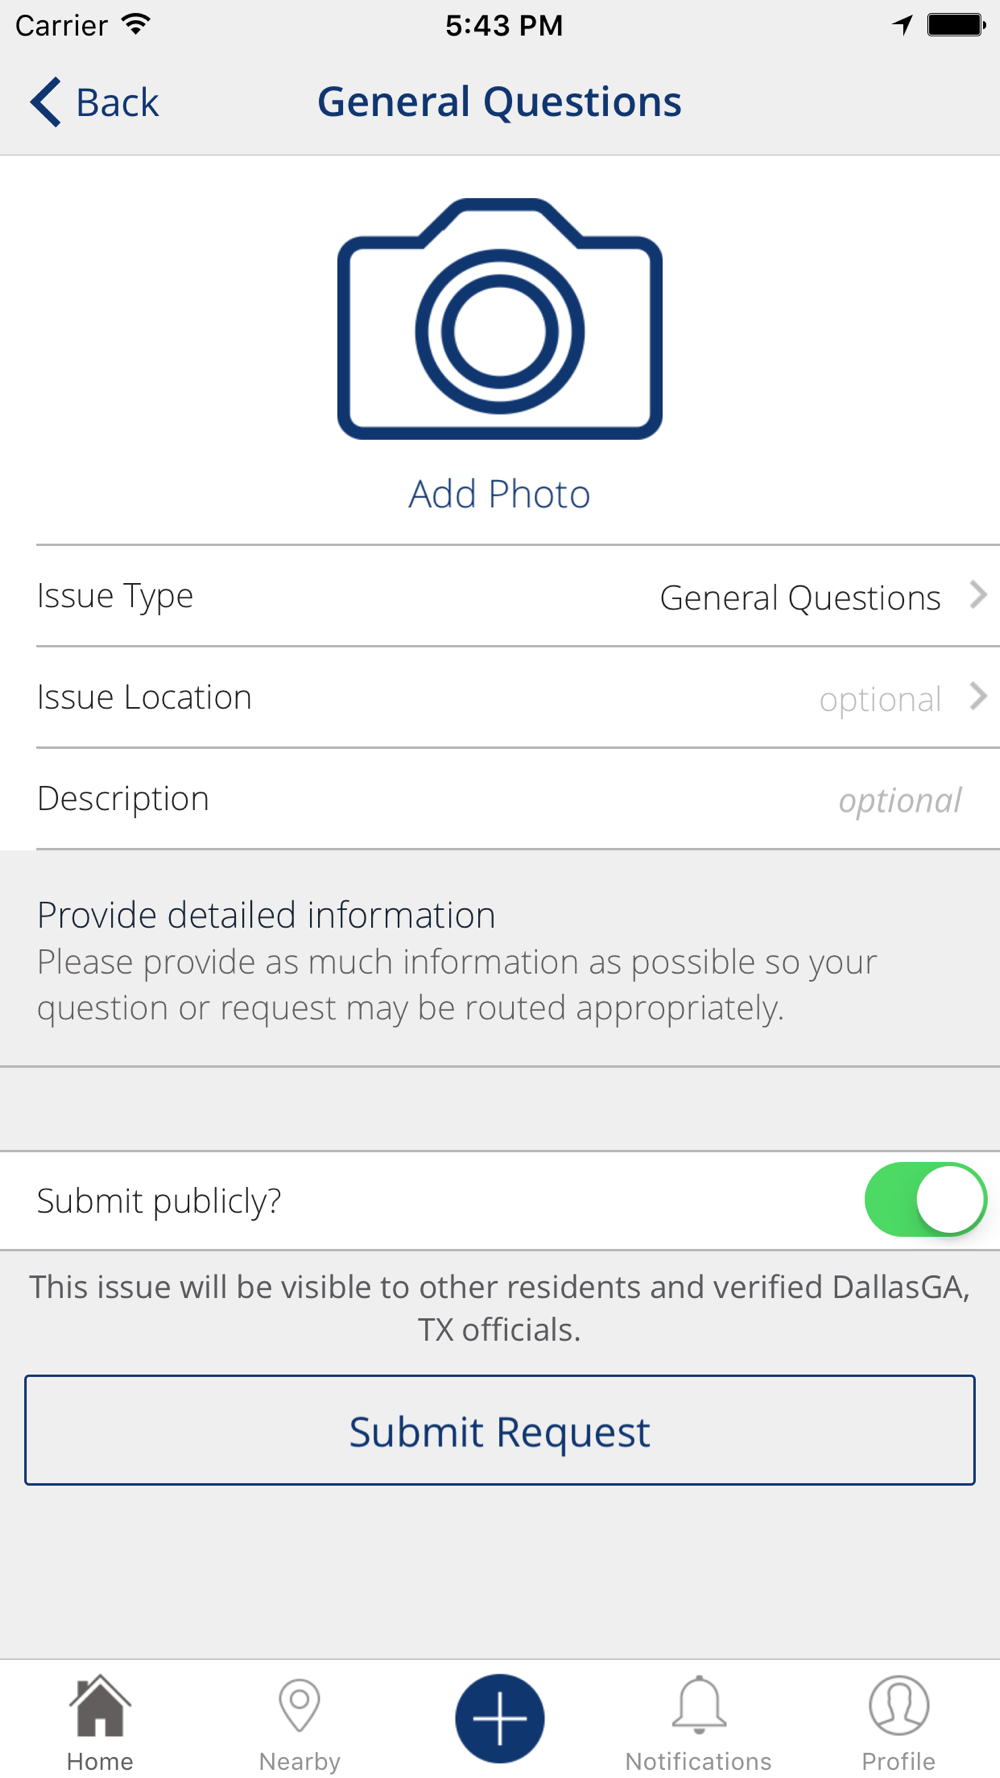Tap the Nearby map pin icon
The height and width of the screenshot is (1778, 1000).
pyautogui.click(x=299, y=1705)
